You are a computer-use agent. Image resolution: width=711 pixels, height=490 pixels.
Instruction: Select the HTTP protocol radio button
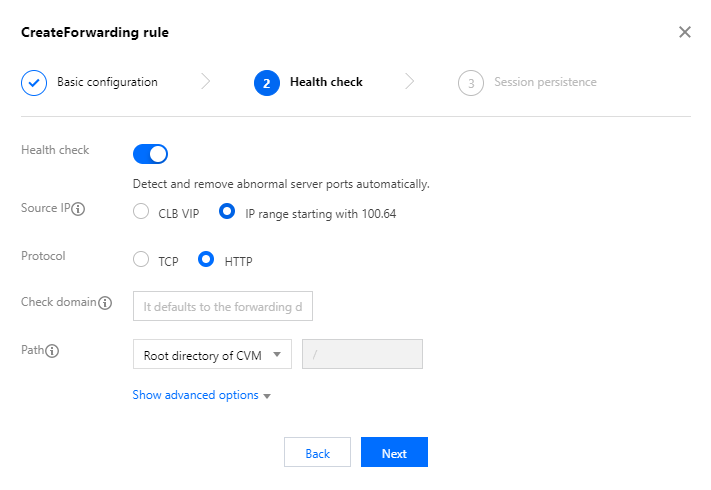(x=206, y=260)
